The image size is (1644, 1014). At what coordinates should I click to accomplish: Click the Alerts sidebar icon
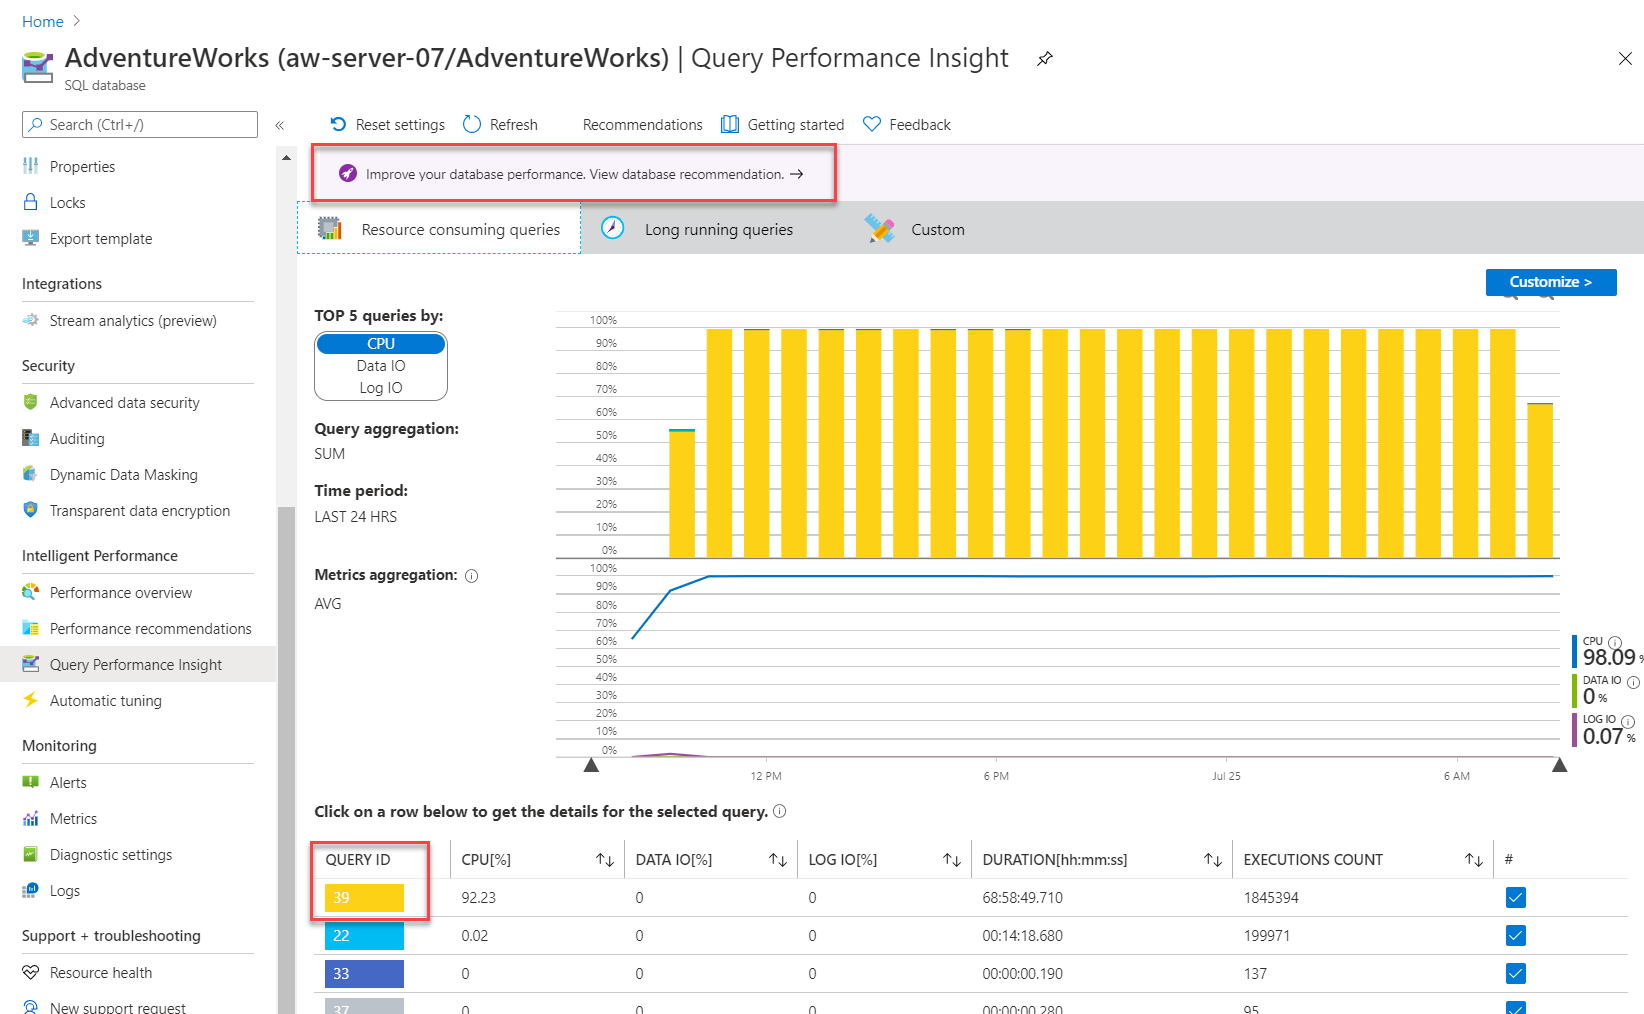[31, 782]
